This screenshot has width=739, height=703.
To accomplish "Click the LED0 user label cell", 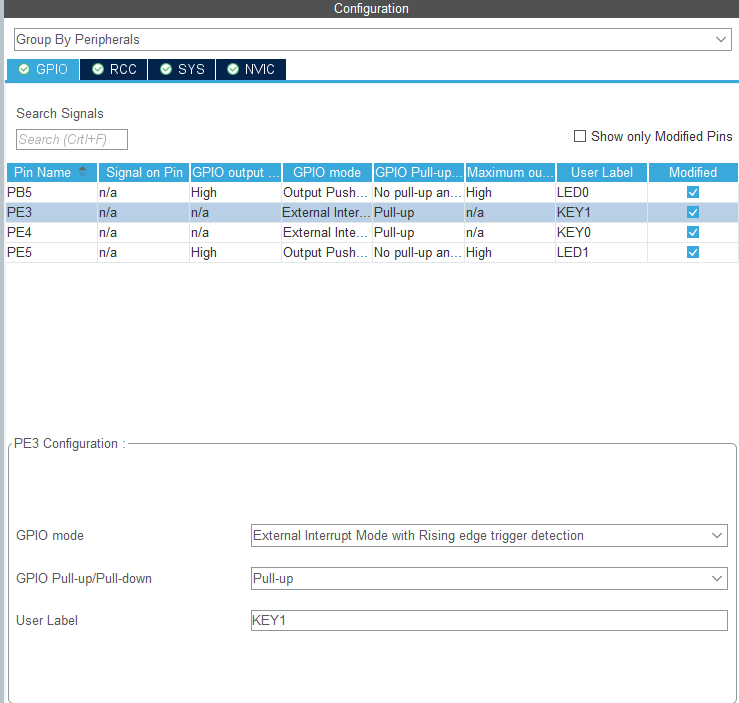I will 601,193.
